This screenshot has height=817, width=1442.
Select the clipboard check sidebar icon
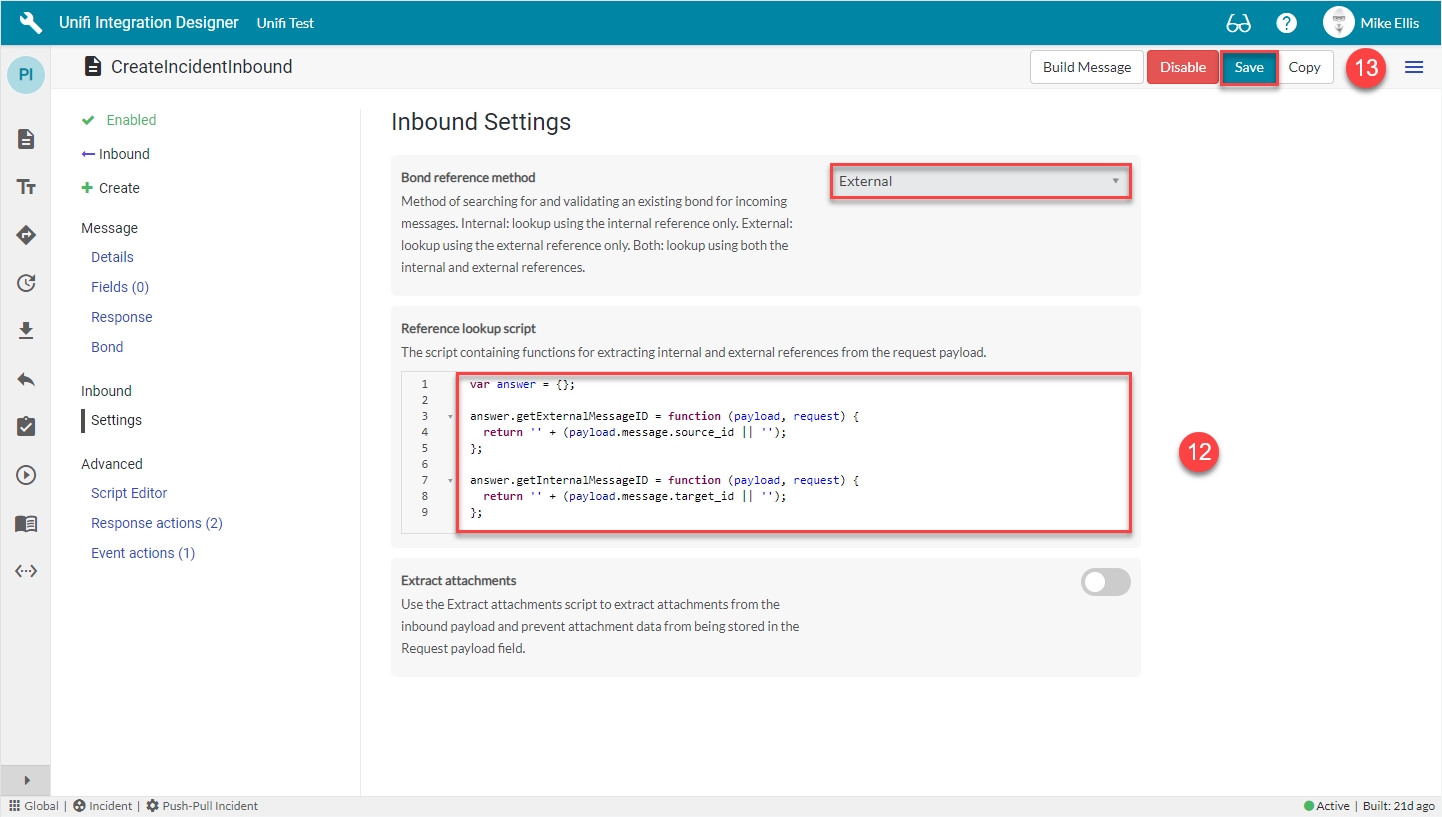coord(26,427)
